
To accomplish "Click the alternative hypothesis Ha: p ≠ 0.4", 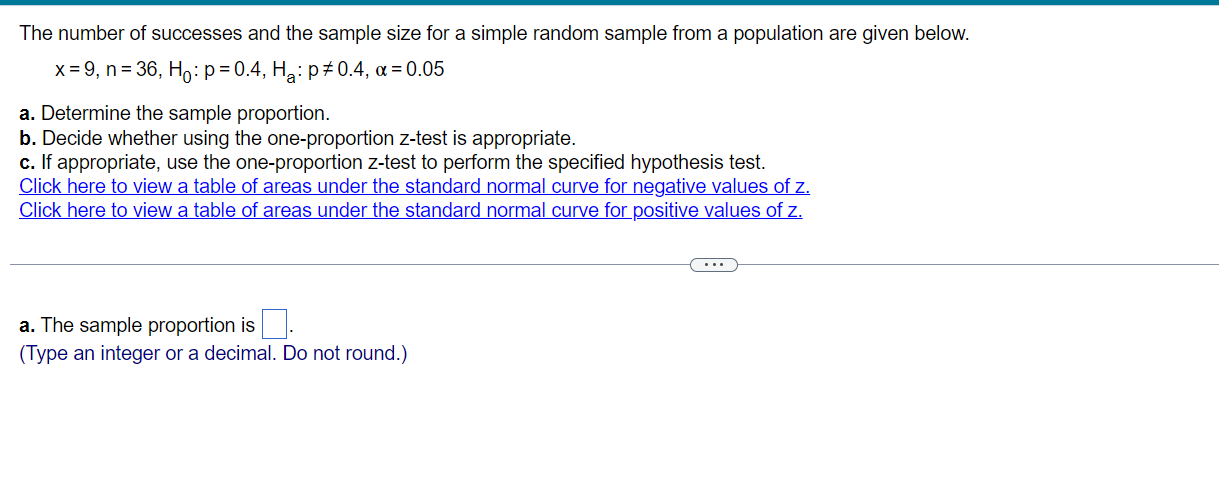I will pyautogui.click(x=307, y=71).
